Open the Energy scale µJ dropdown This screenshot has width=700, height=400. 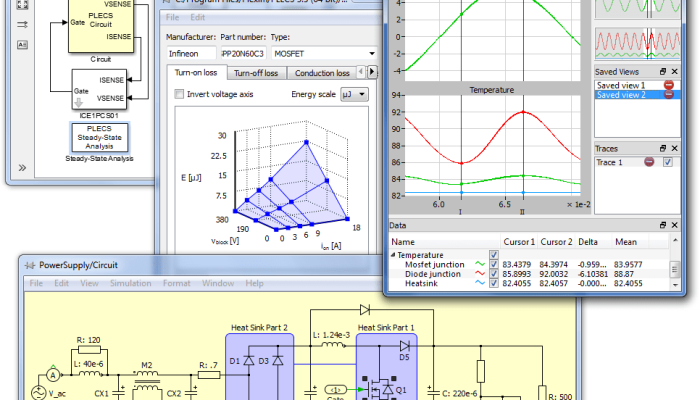click(354, 94)
